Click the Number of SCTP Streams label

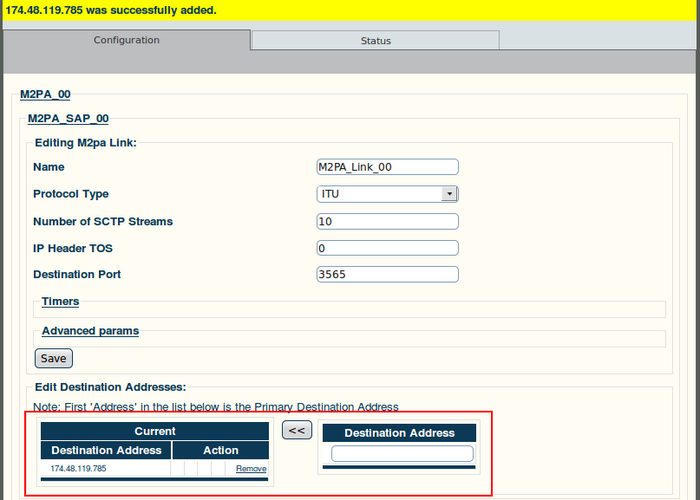(103, 221)
